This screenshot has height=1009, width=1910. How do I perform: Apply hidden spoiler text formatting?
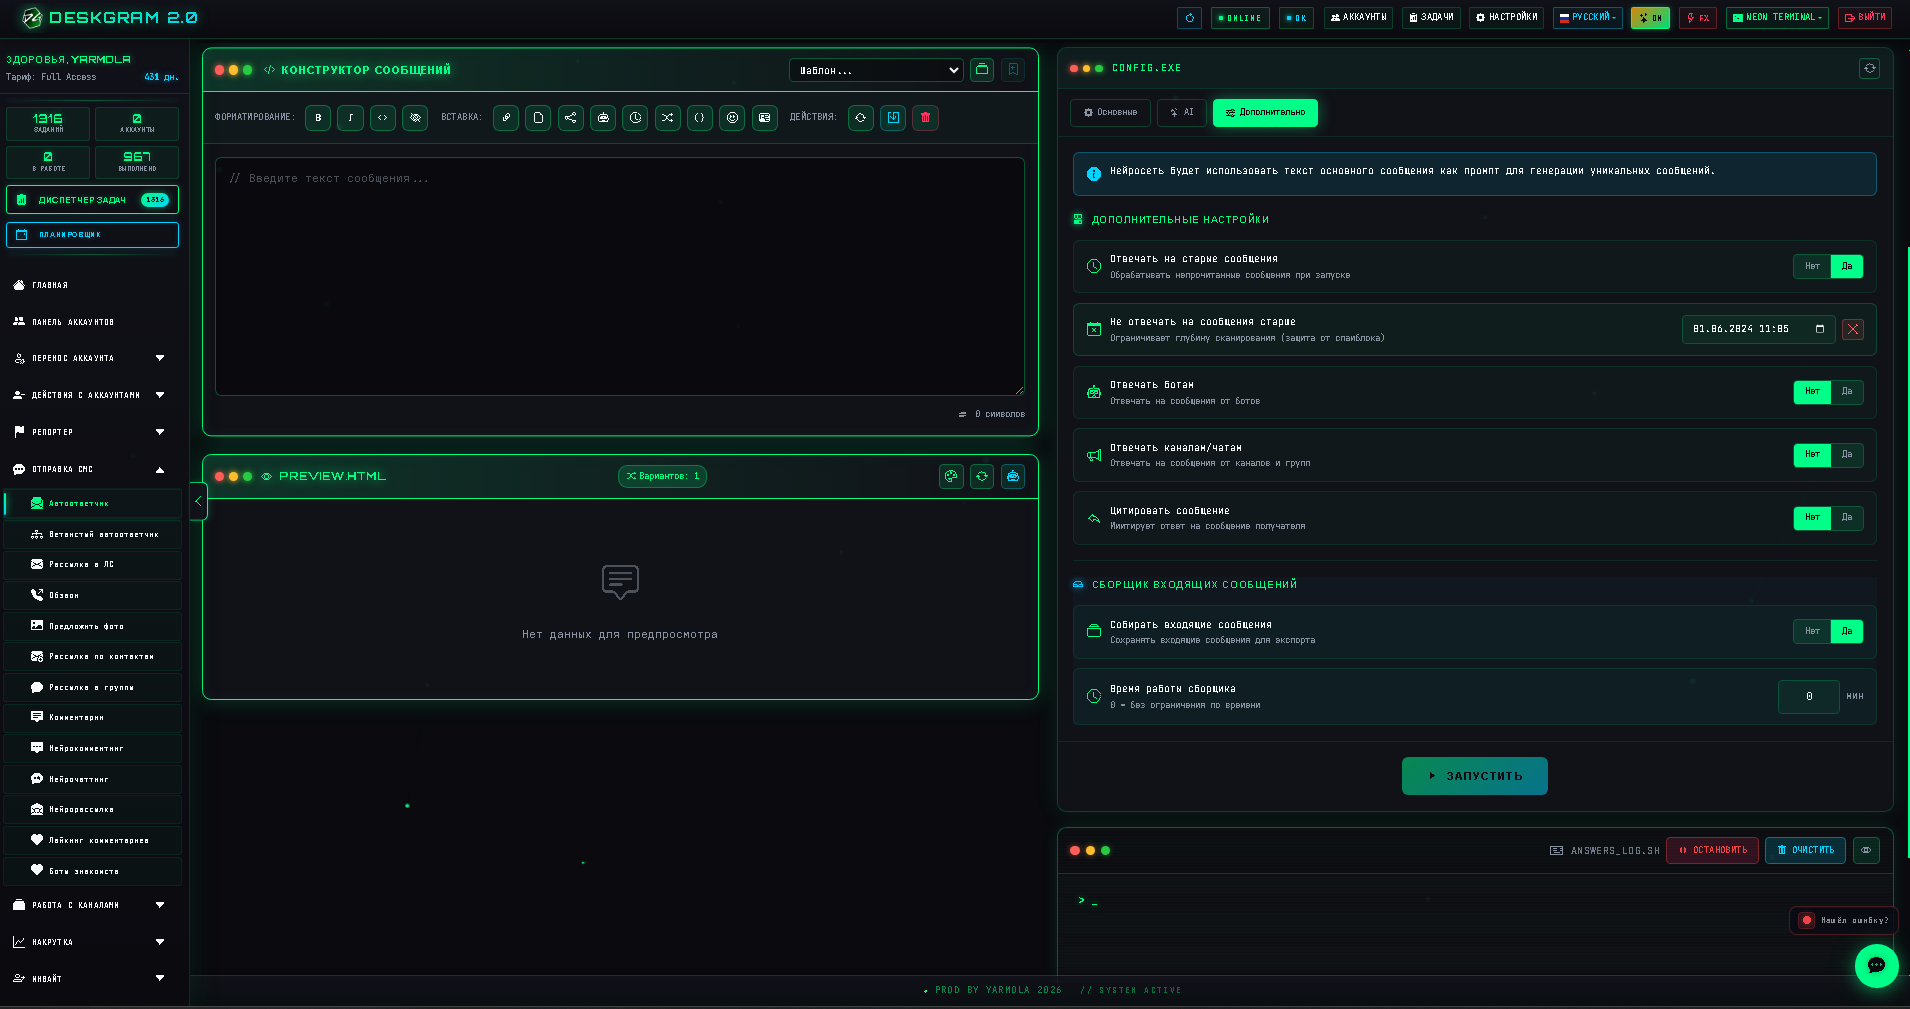coord(415,118)
